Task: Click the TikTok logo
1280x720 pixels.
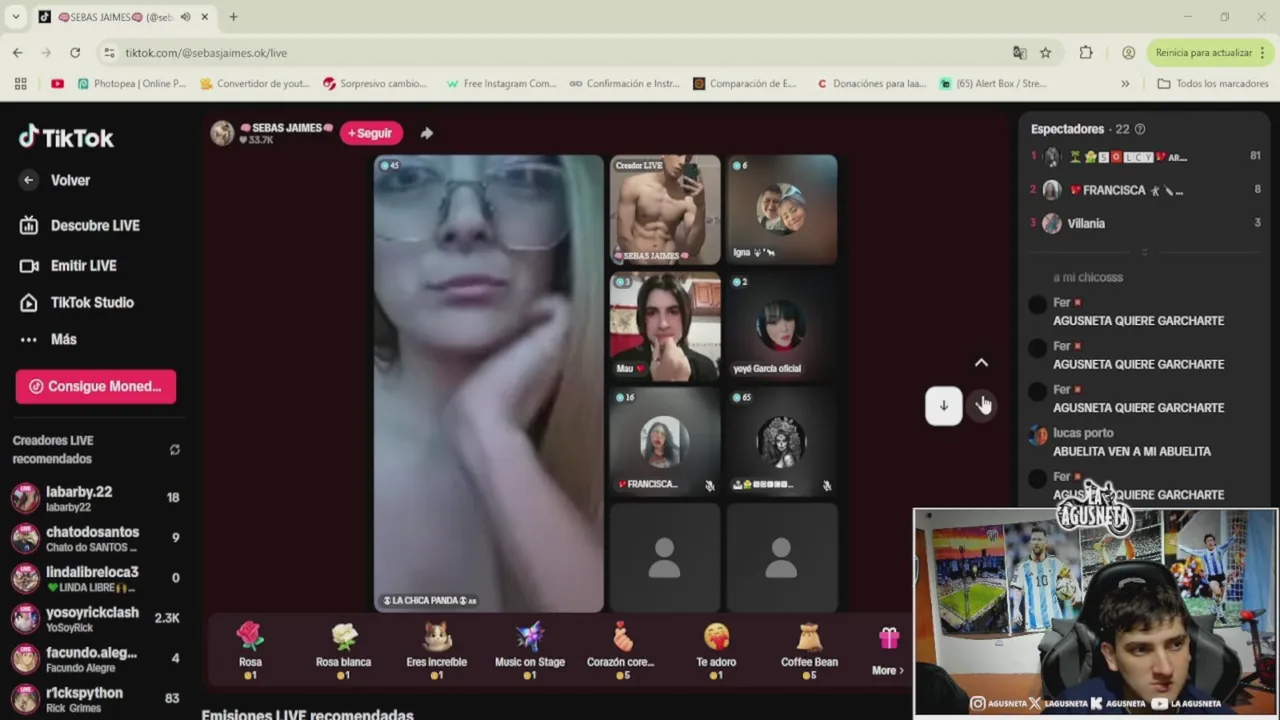Action: [x=67, y=137]
